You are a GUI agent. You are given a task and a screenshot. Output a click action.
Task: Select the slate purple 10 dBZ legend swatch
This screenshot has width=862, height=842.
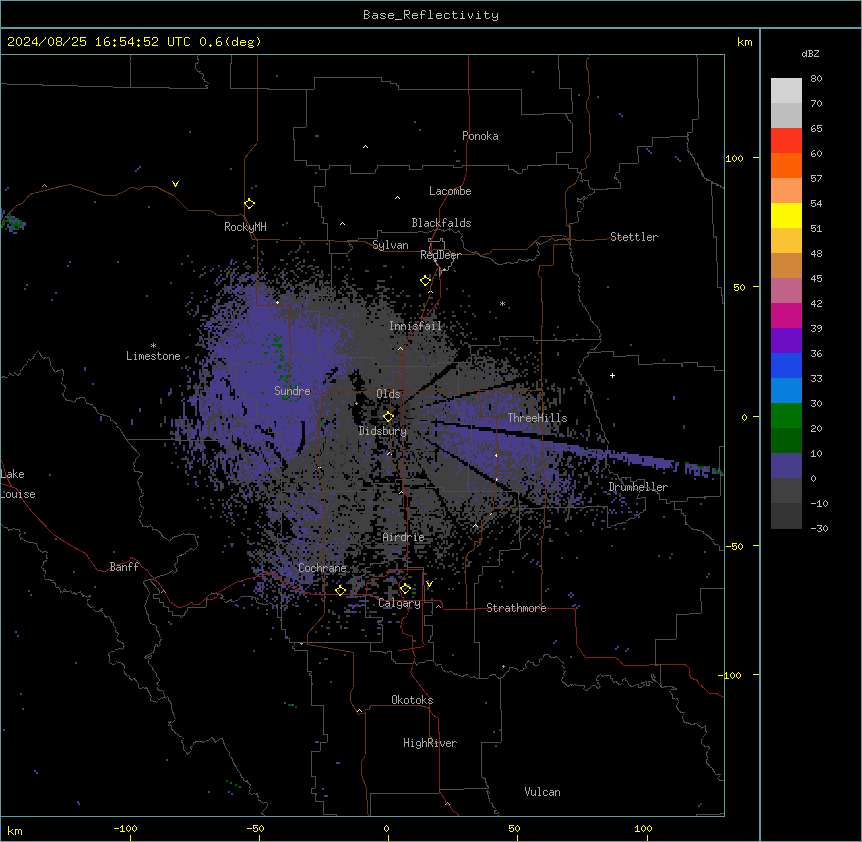[x=786, y=466]
